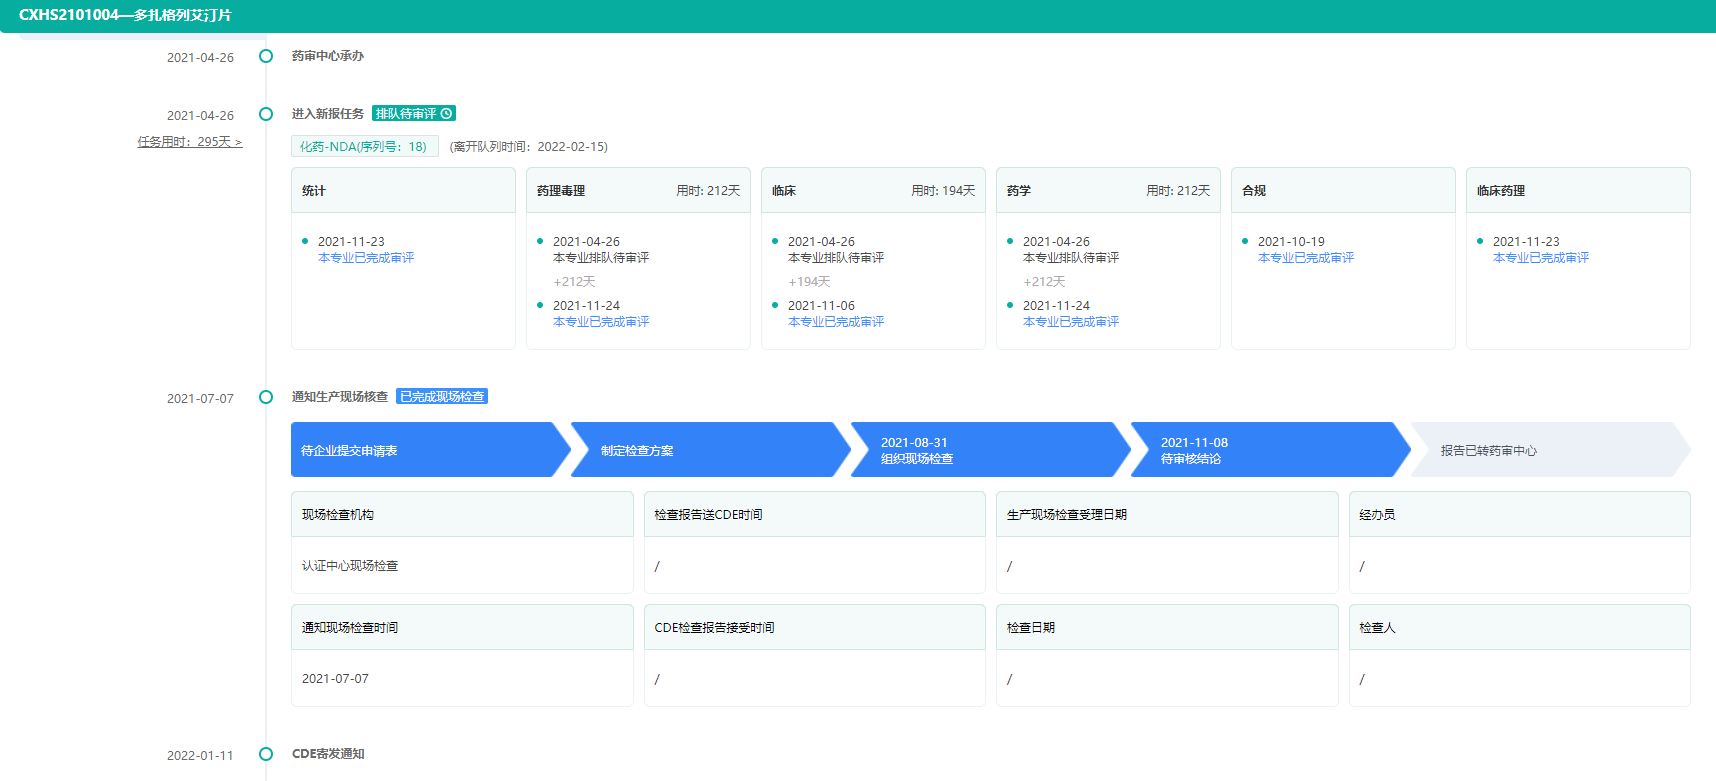Click timeline circle for 药审中心承办
The width and height of the screenshot is (1716, 781).
[x=266, y=56]
